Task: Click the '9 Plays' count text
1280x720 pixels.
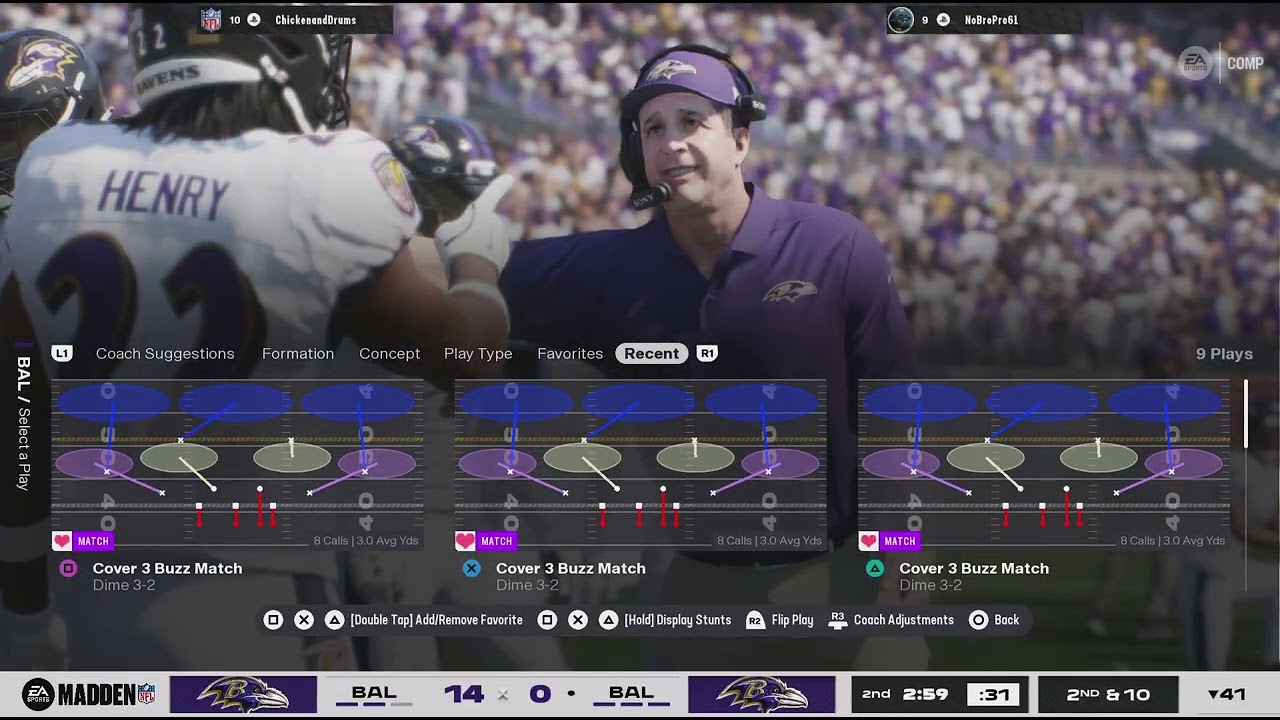Action: pos(1224,354)
